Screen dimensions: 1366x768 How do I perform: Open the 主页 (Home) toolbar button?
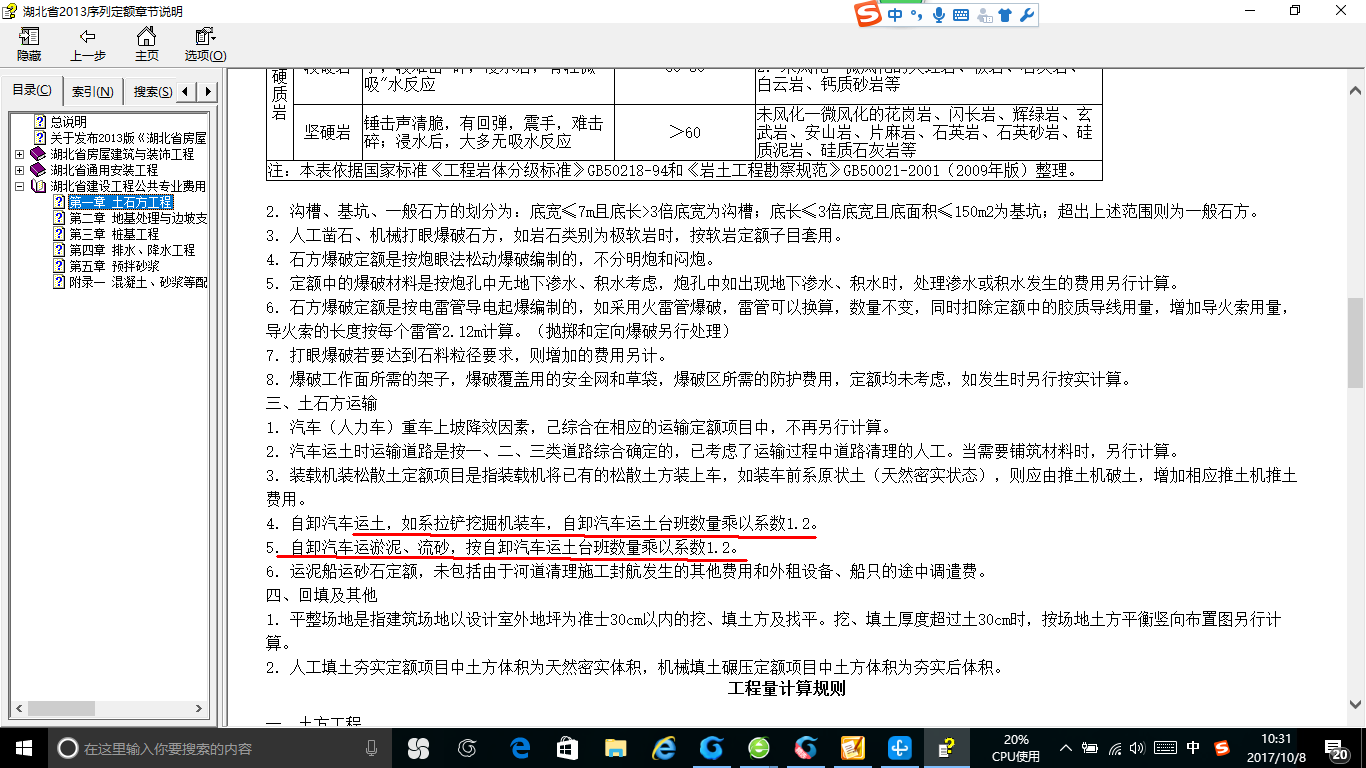[x=146, y=45]
